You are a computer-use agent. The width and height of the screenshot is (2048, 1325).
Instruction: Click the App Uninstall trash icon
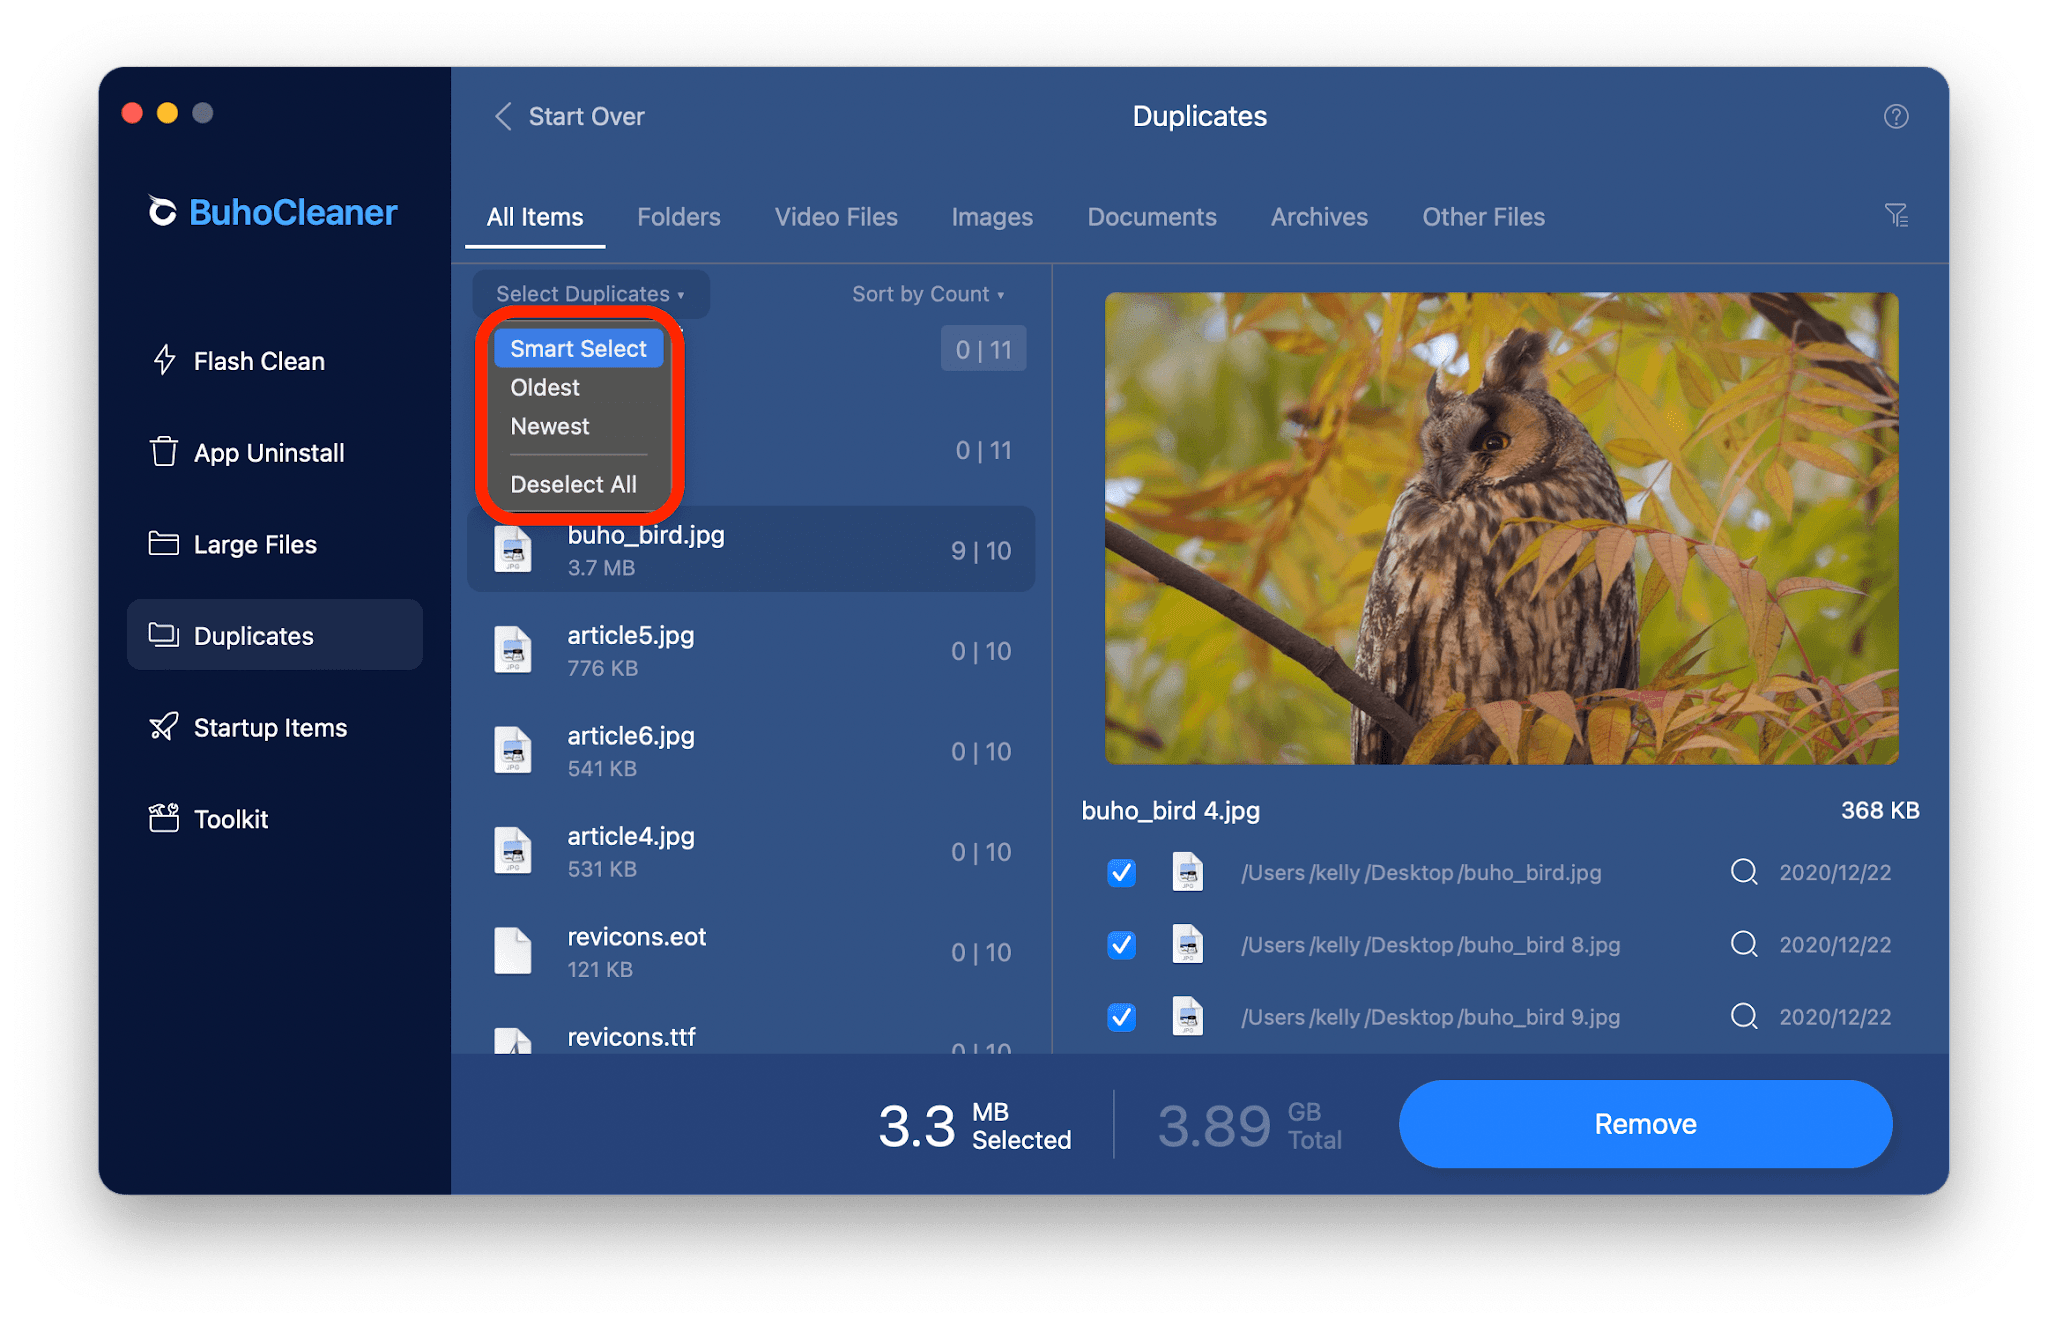pos(164,452)
